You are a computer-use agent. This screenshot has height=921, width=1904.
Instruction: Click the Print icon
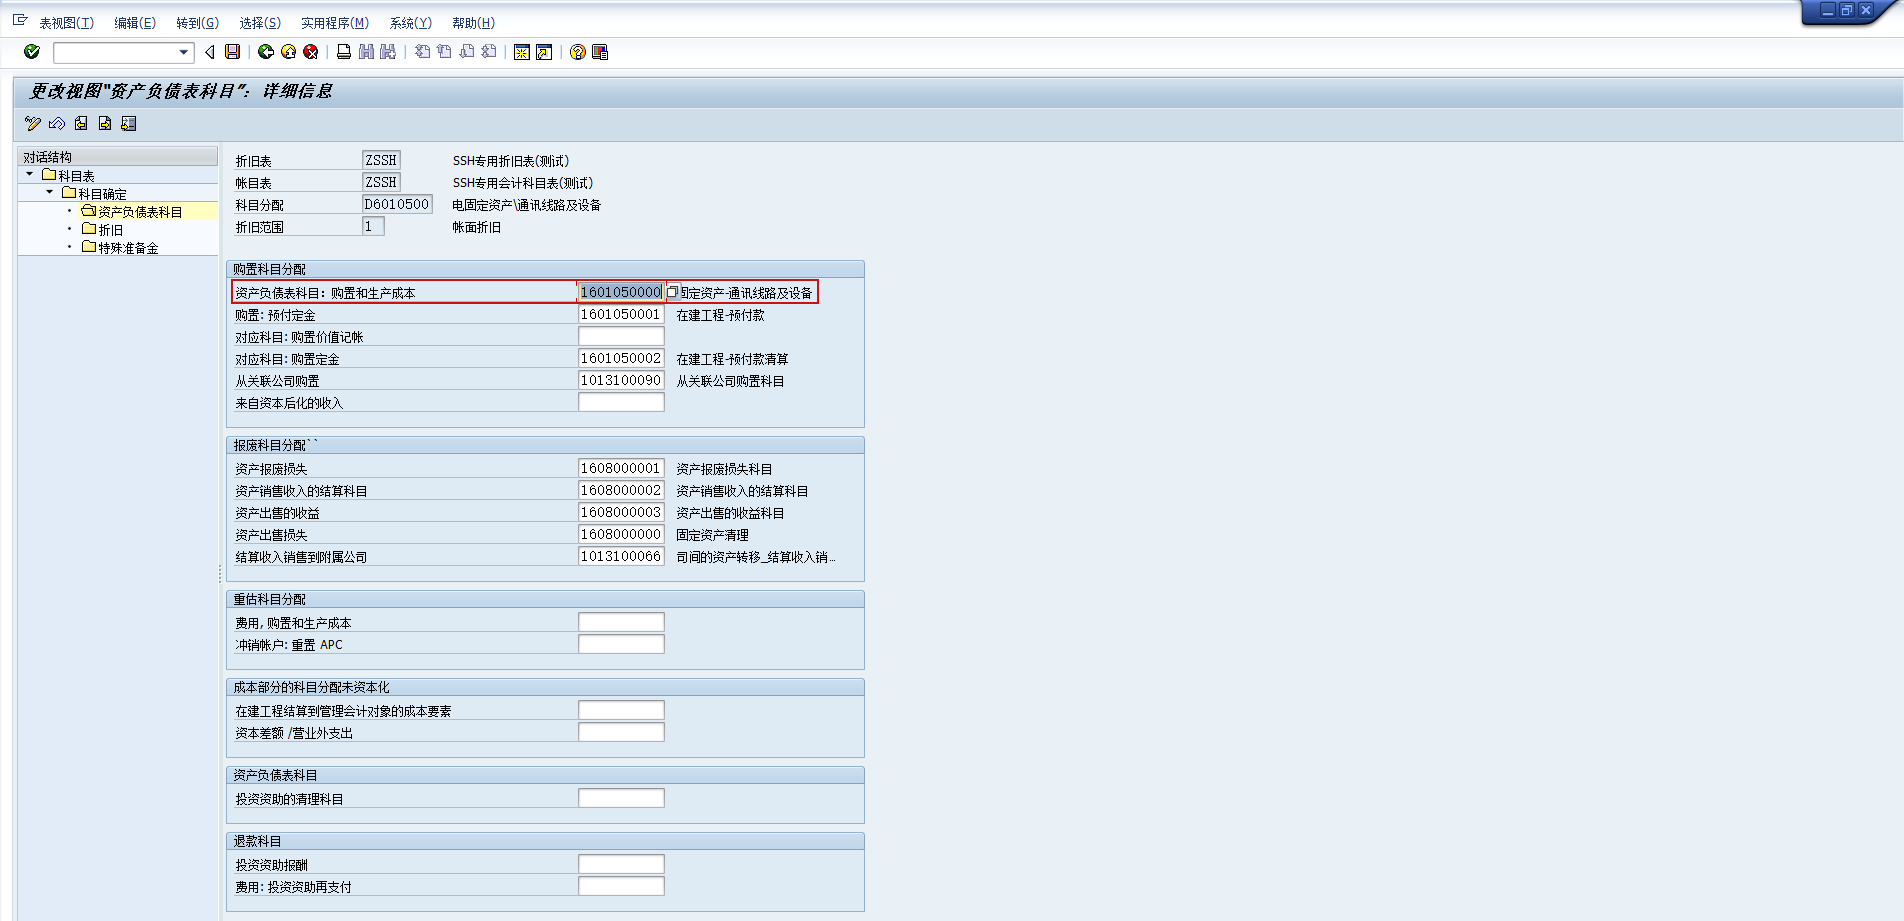(344, 52)
